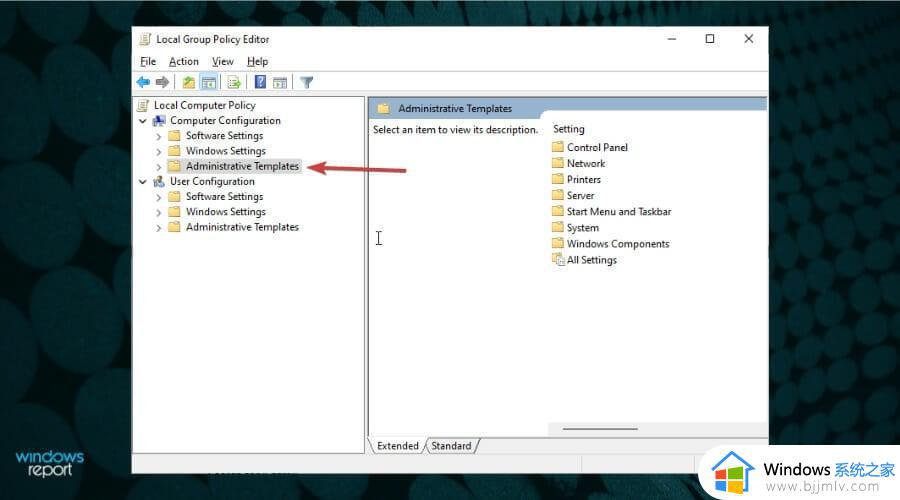Screen dimensions: 900x500
Task: Select the Windows Components label
Action: 618,244
